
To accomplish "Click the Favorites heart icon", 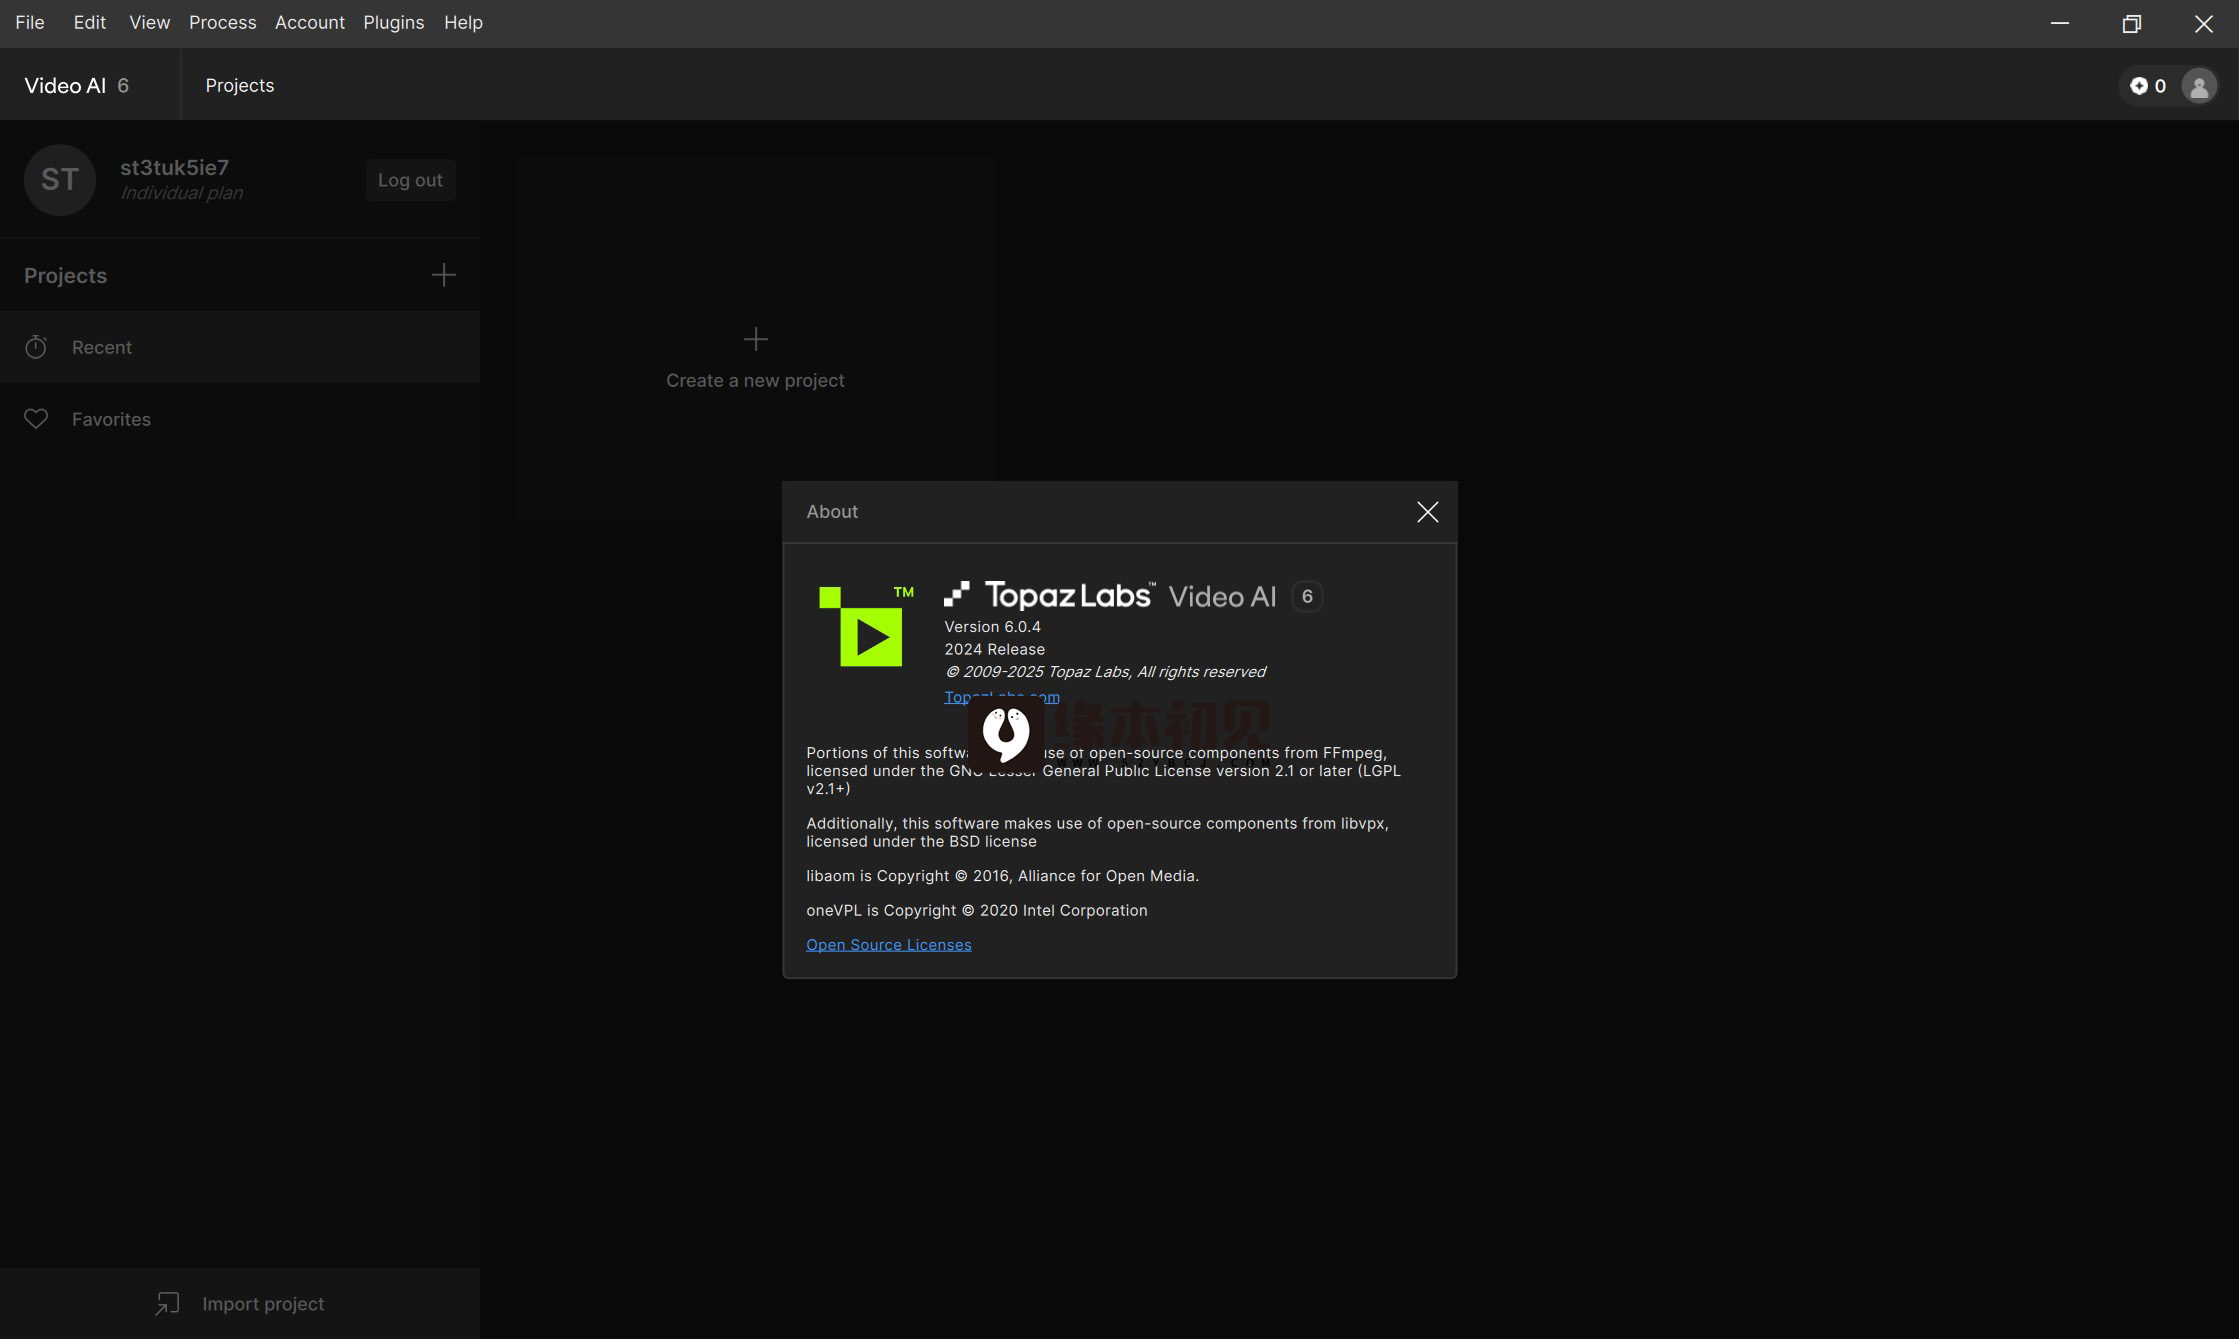I will coord(36,419).
